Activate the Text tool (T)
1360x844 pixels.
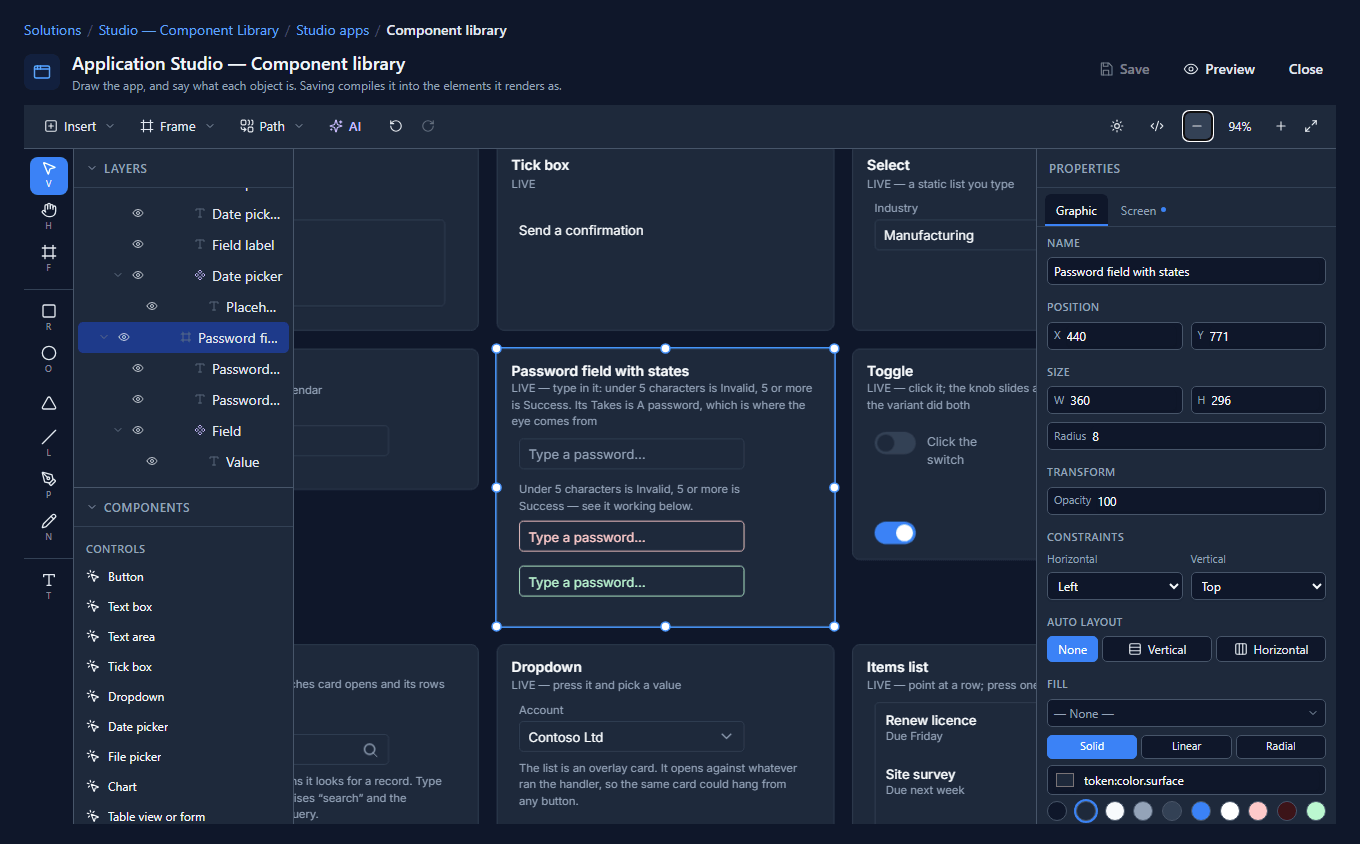[49, 585]
